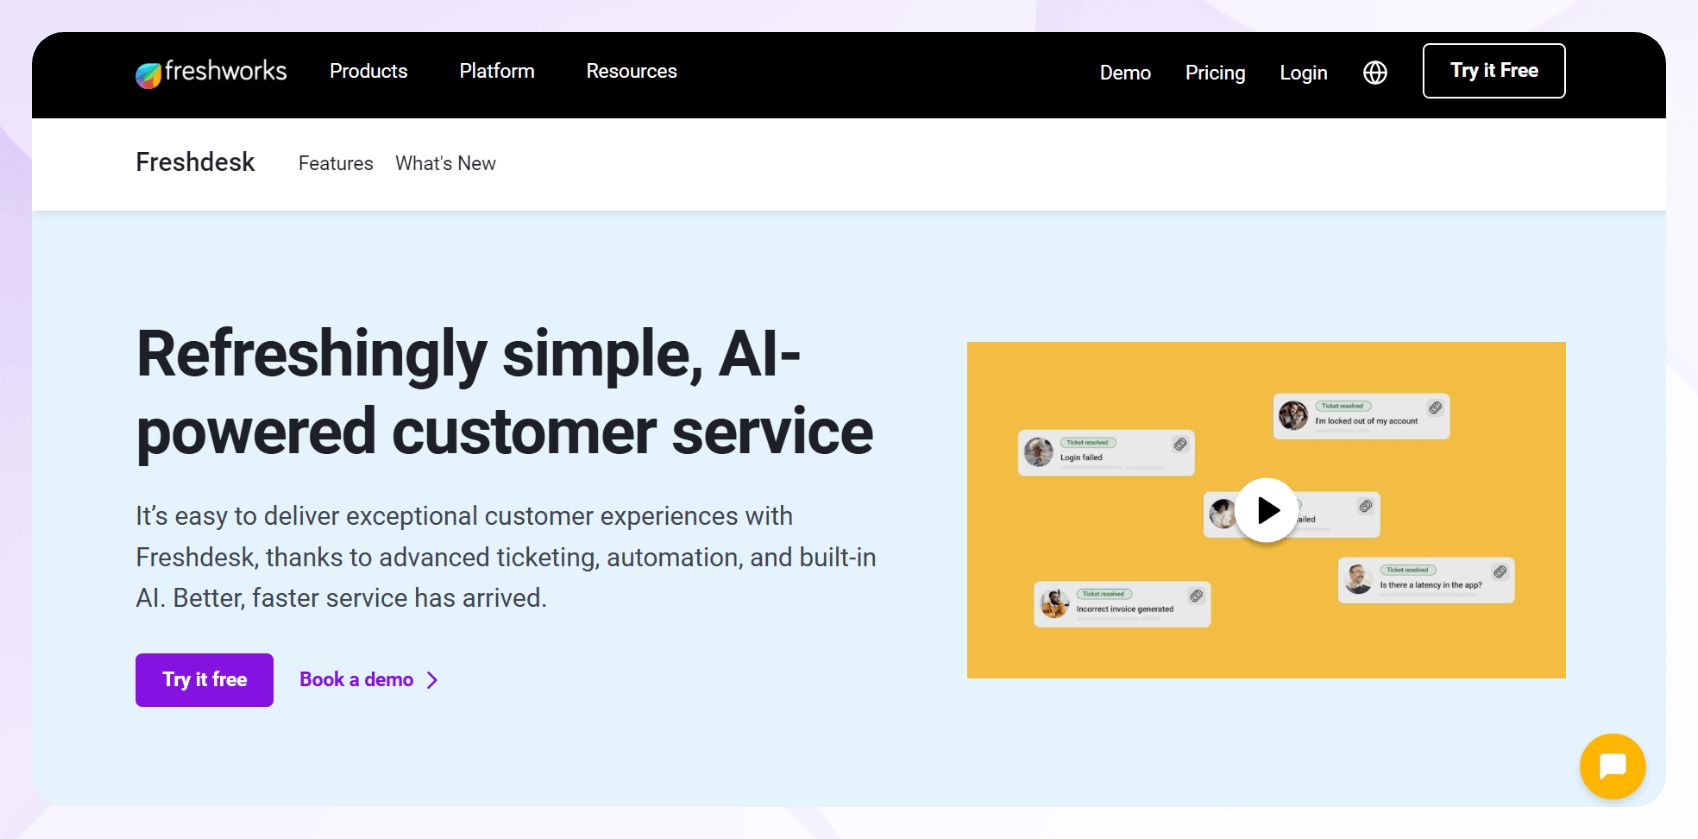
Task: Click avatar on "Incorrect invoice generated" card
Action: [x=1055, y=604]
